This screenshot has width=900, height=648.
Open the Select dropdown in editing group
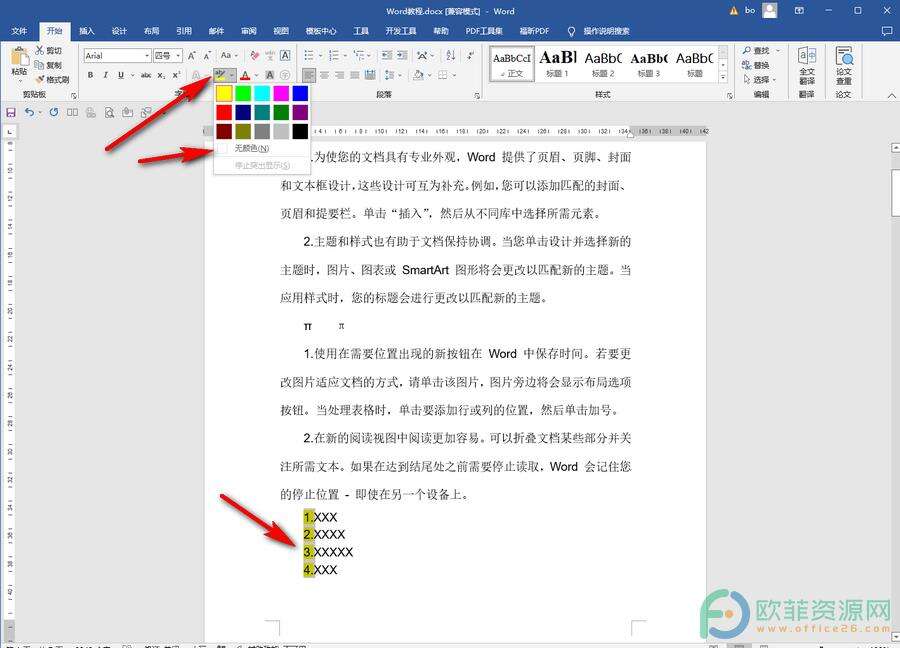(759, 79)
